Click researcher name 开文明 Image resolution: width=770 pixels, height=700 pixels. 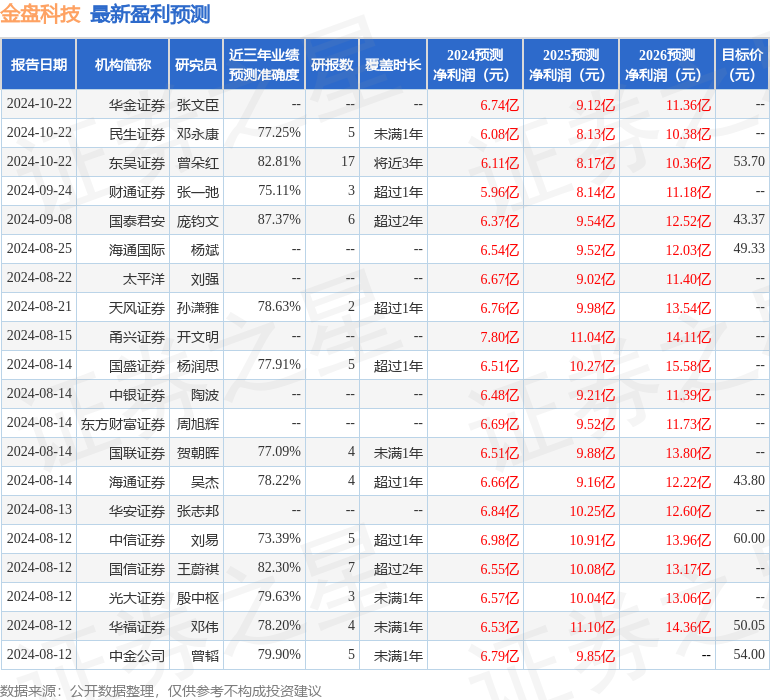click(197, 337)
